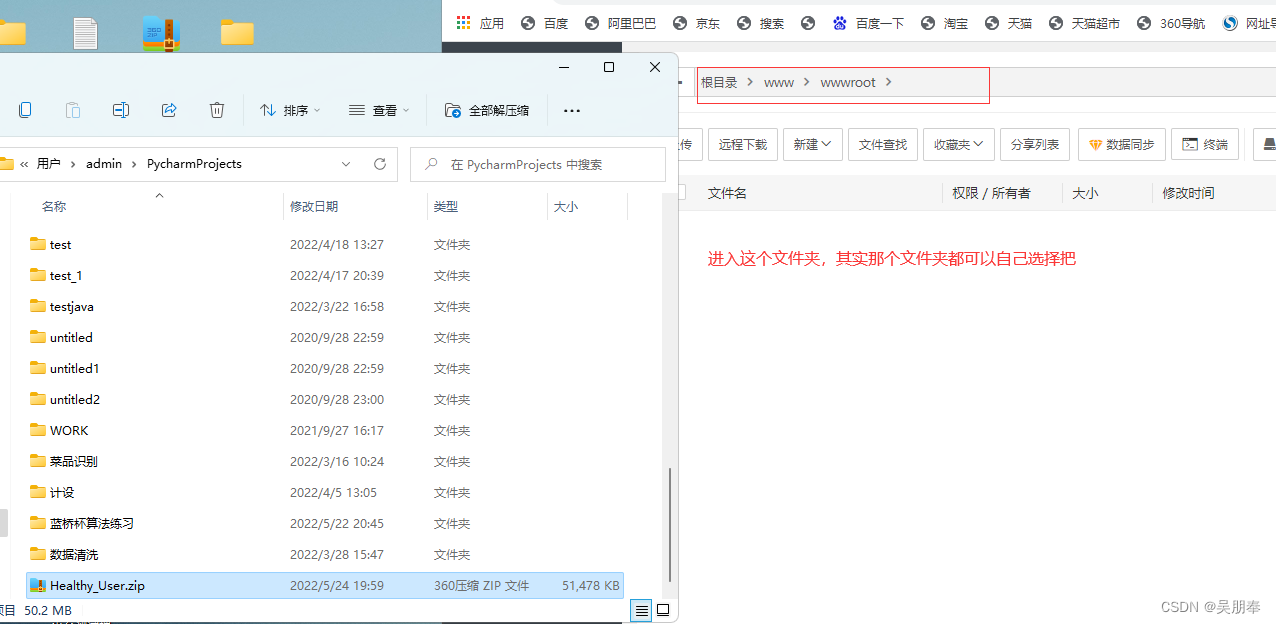Click the 远程下载 remote download button

pos(742,144)
